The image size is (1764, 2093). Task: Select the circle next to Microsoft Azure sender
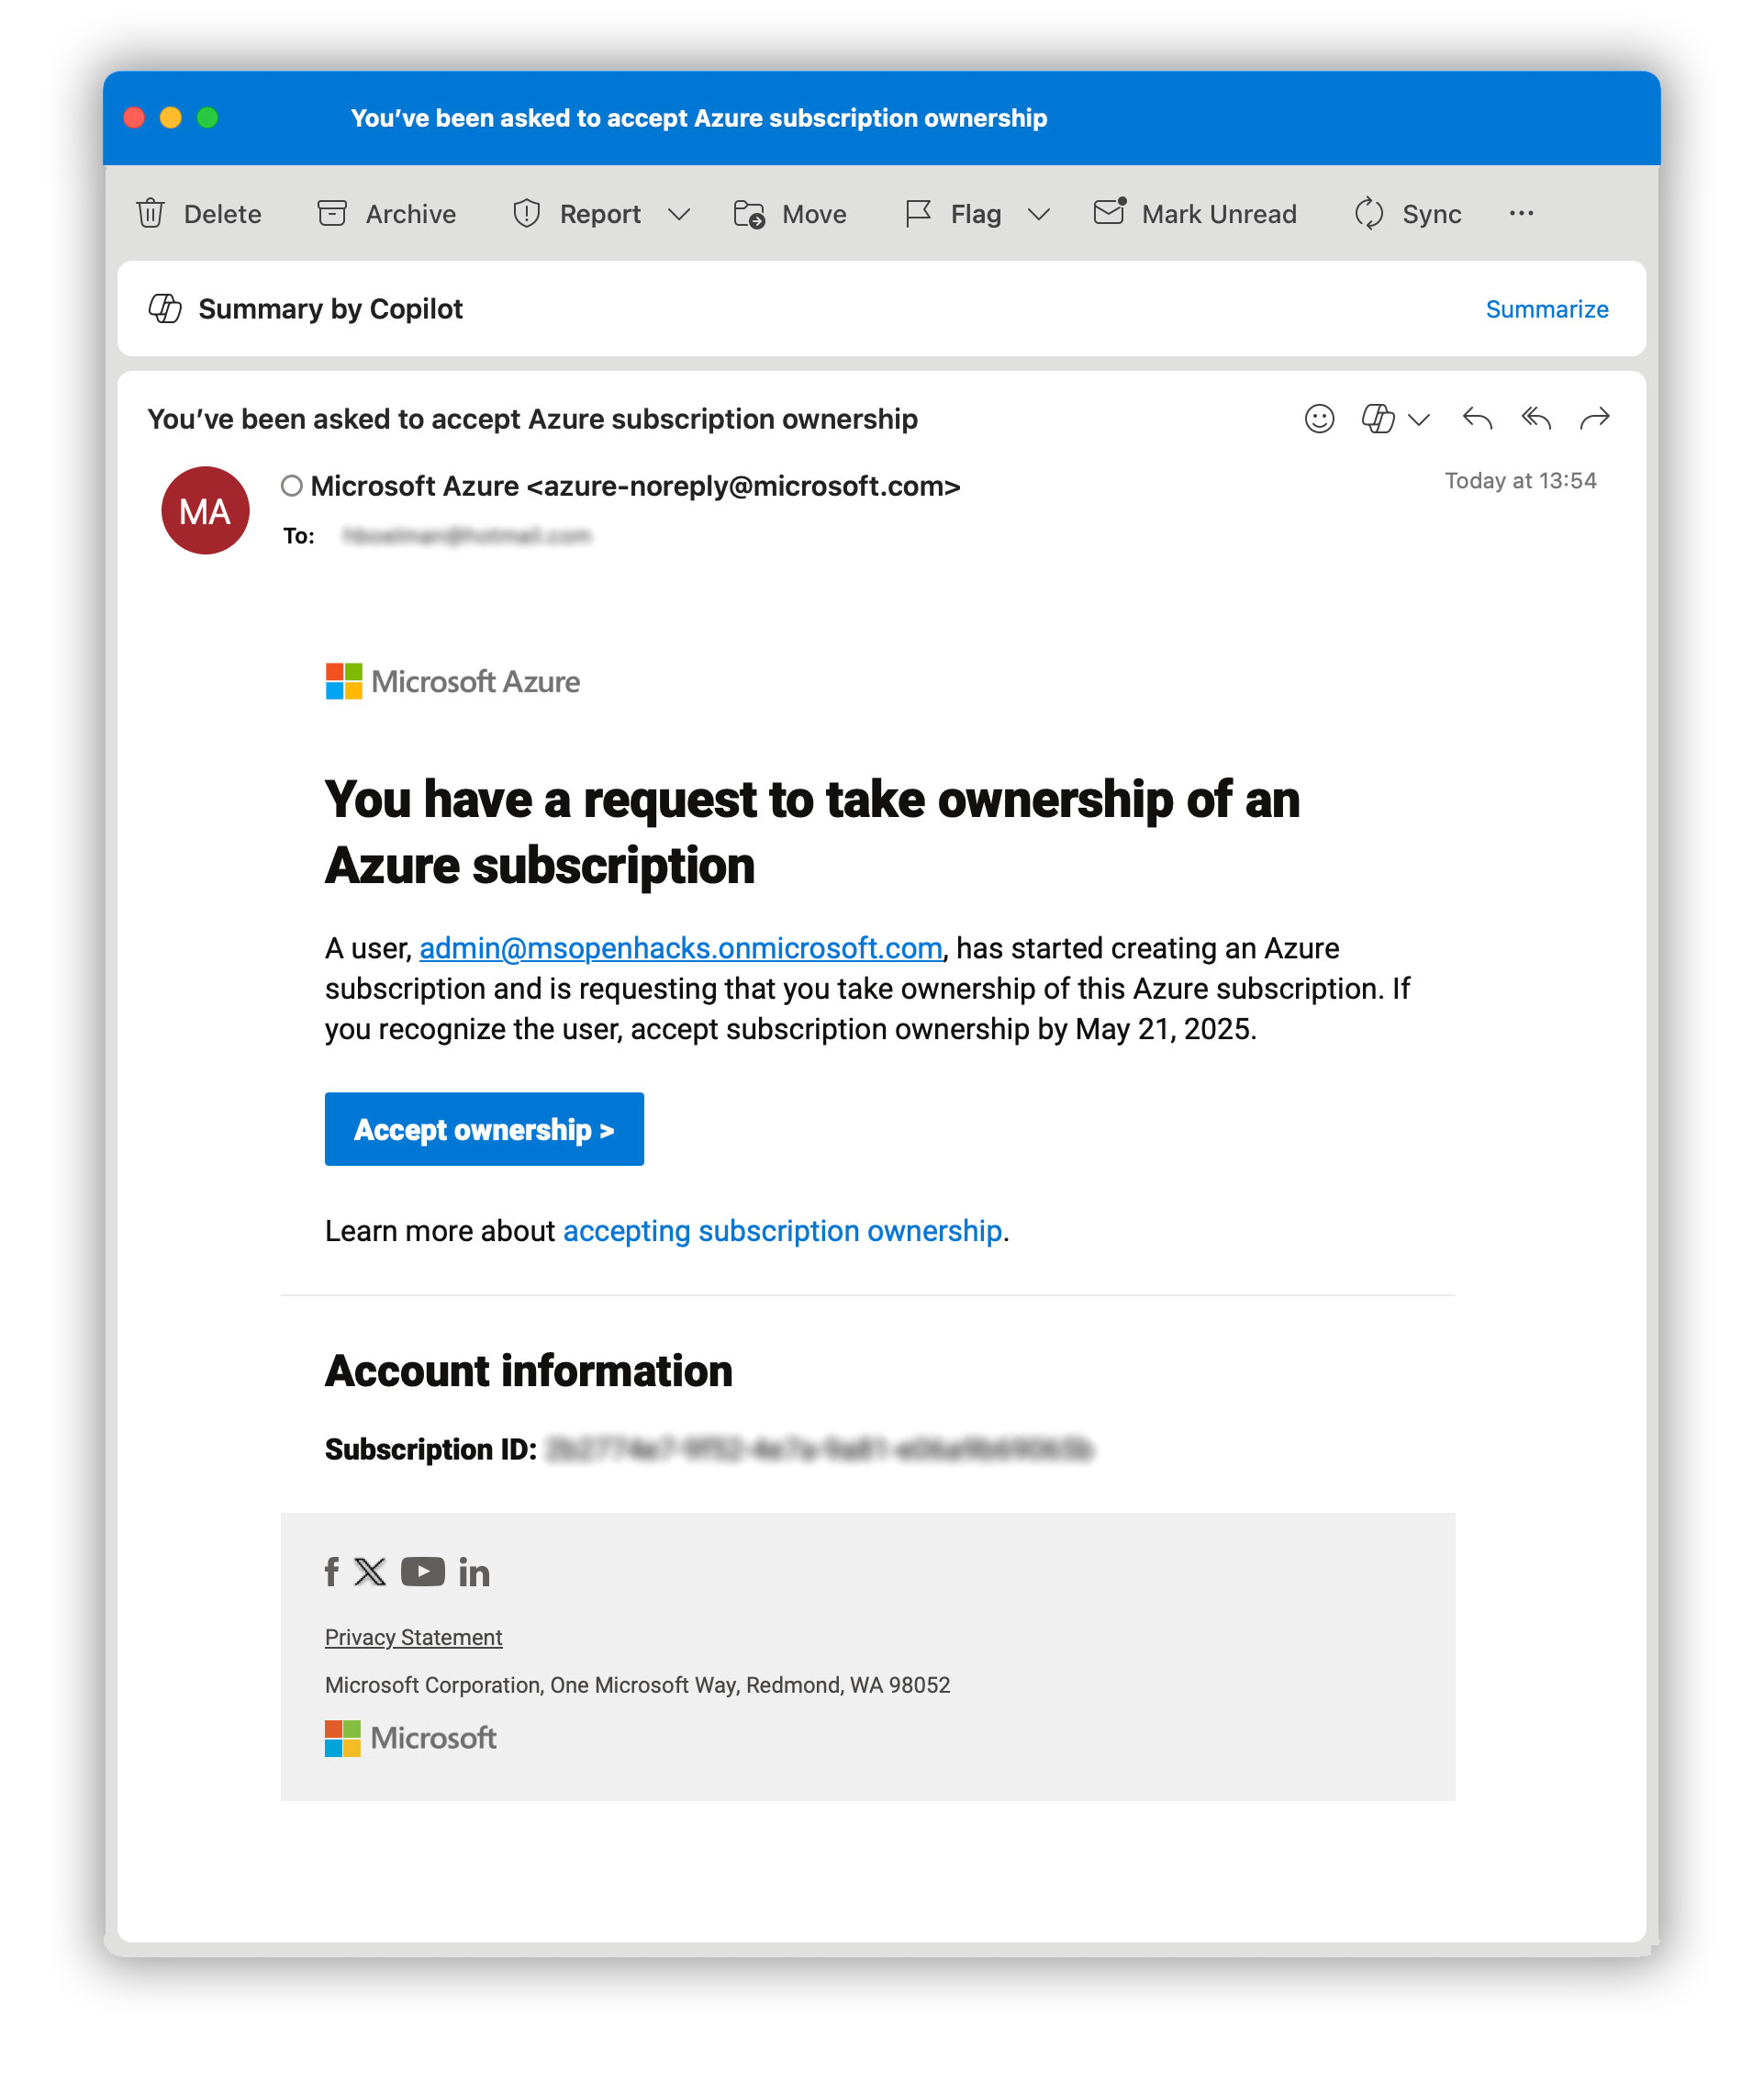click(x=291, y=486)
